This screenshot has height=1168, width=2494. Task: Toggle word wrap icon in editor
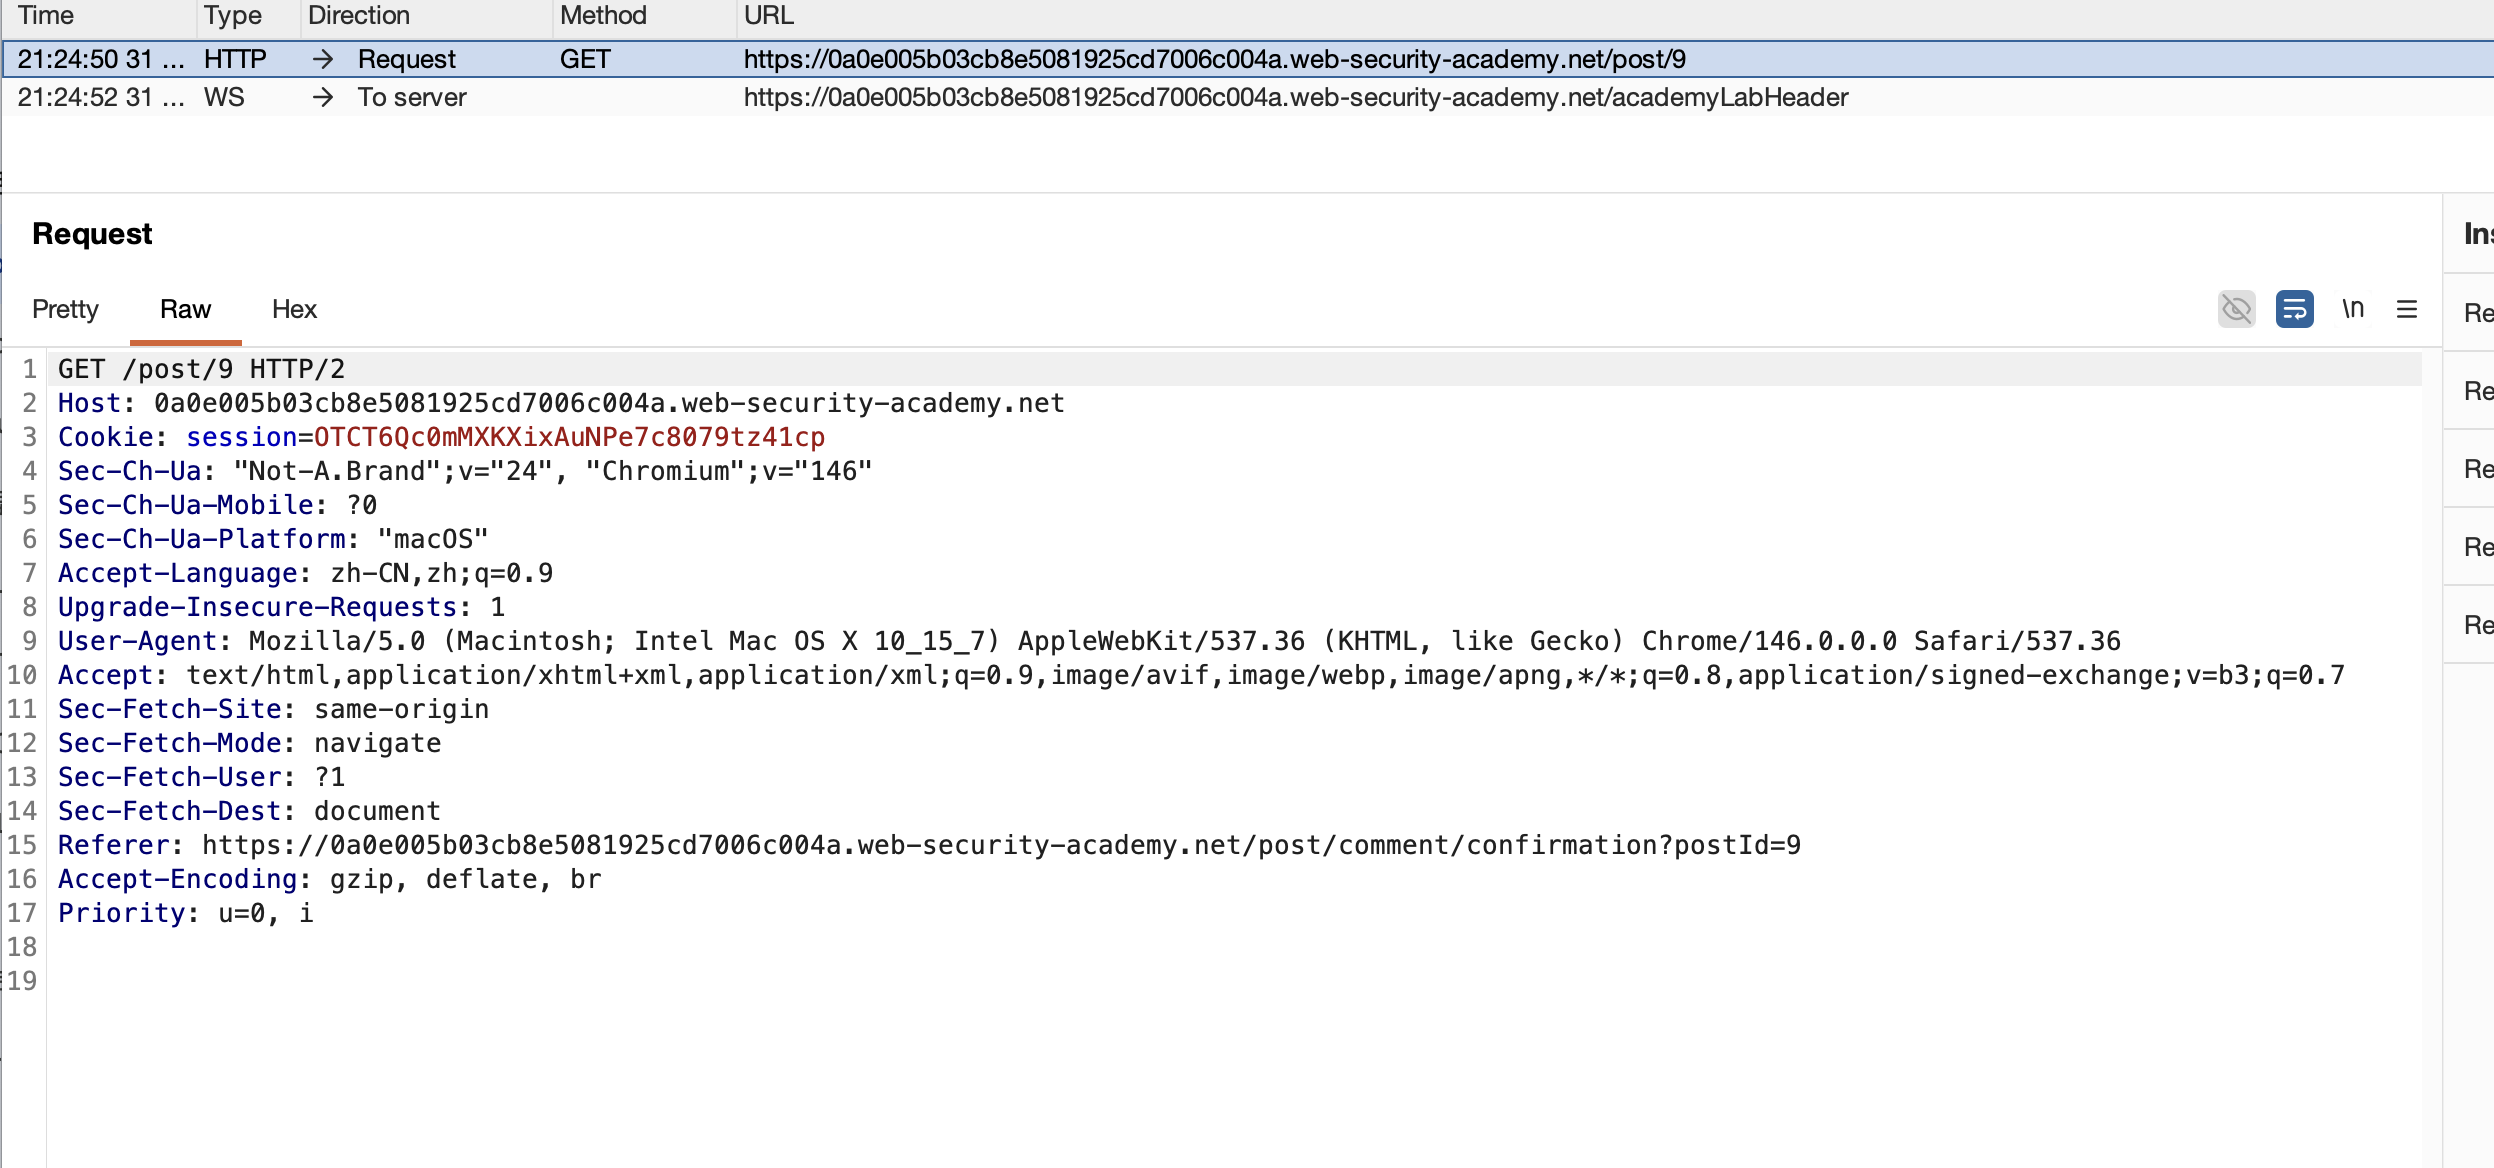tap(2294, 309)
